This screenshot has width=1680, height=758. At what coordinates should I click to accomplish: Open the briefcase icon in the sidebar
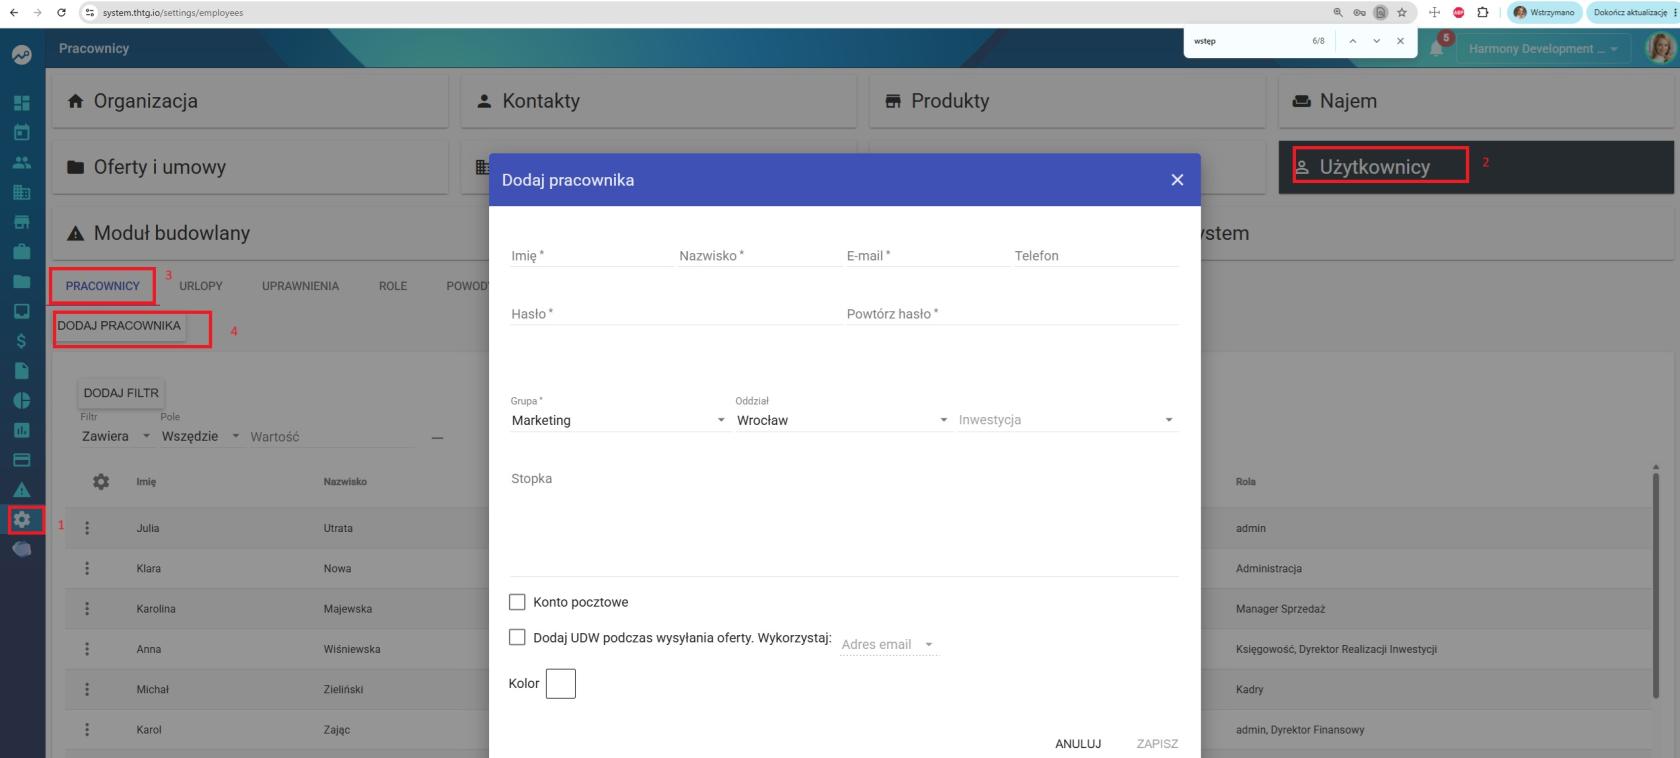click(x=21, y=251)
